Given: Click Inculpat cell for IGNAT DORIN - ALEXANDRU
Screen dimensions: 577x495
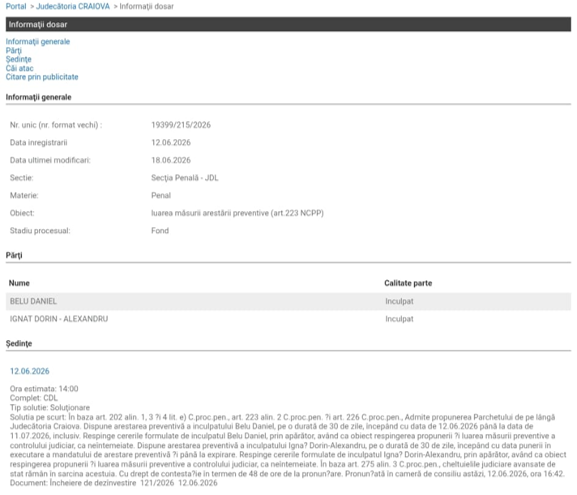Looking at the screenshot, I should coord(399,319).
